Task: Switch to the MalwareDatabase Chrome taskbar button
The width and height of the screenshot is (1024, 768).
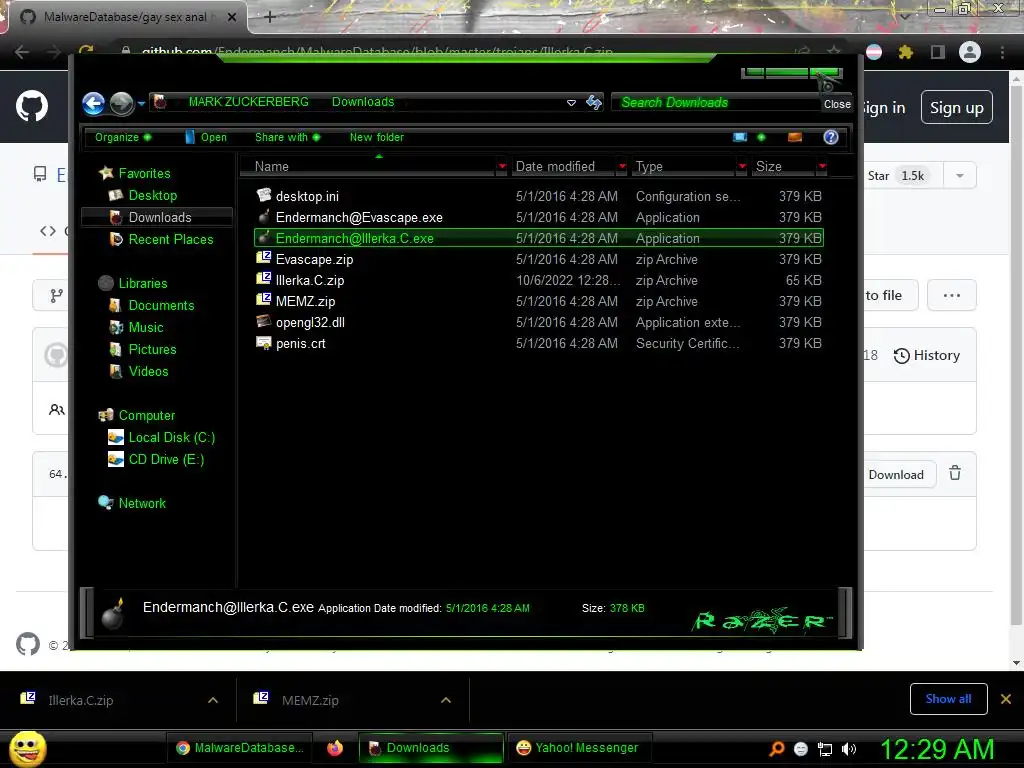Action: pos(239,748)
